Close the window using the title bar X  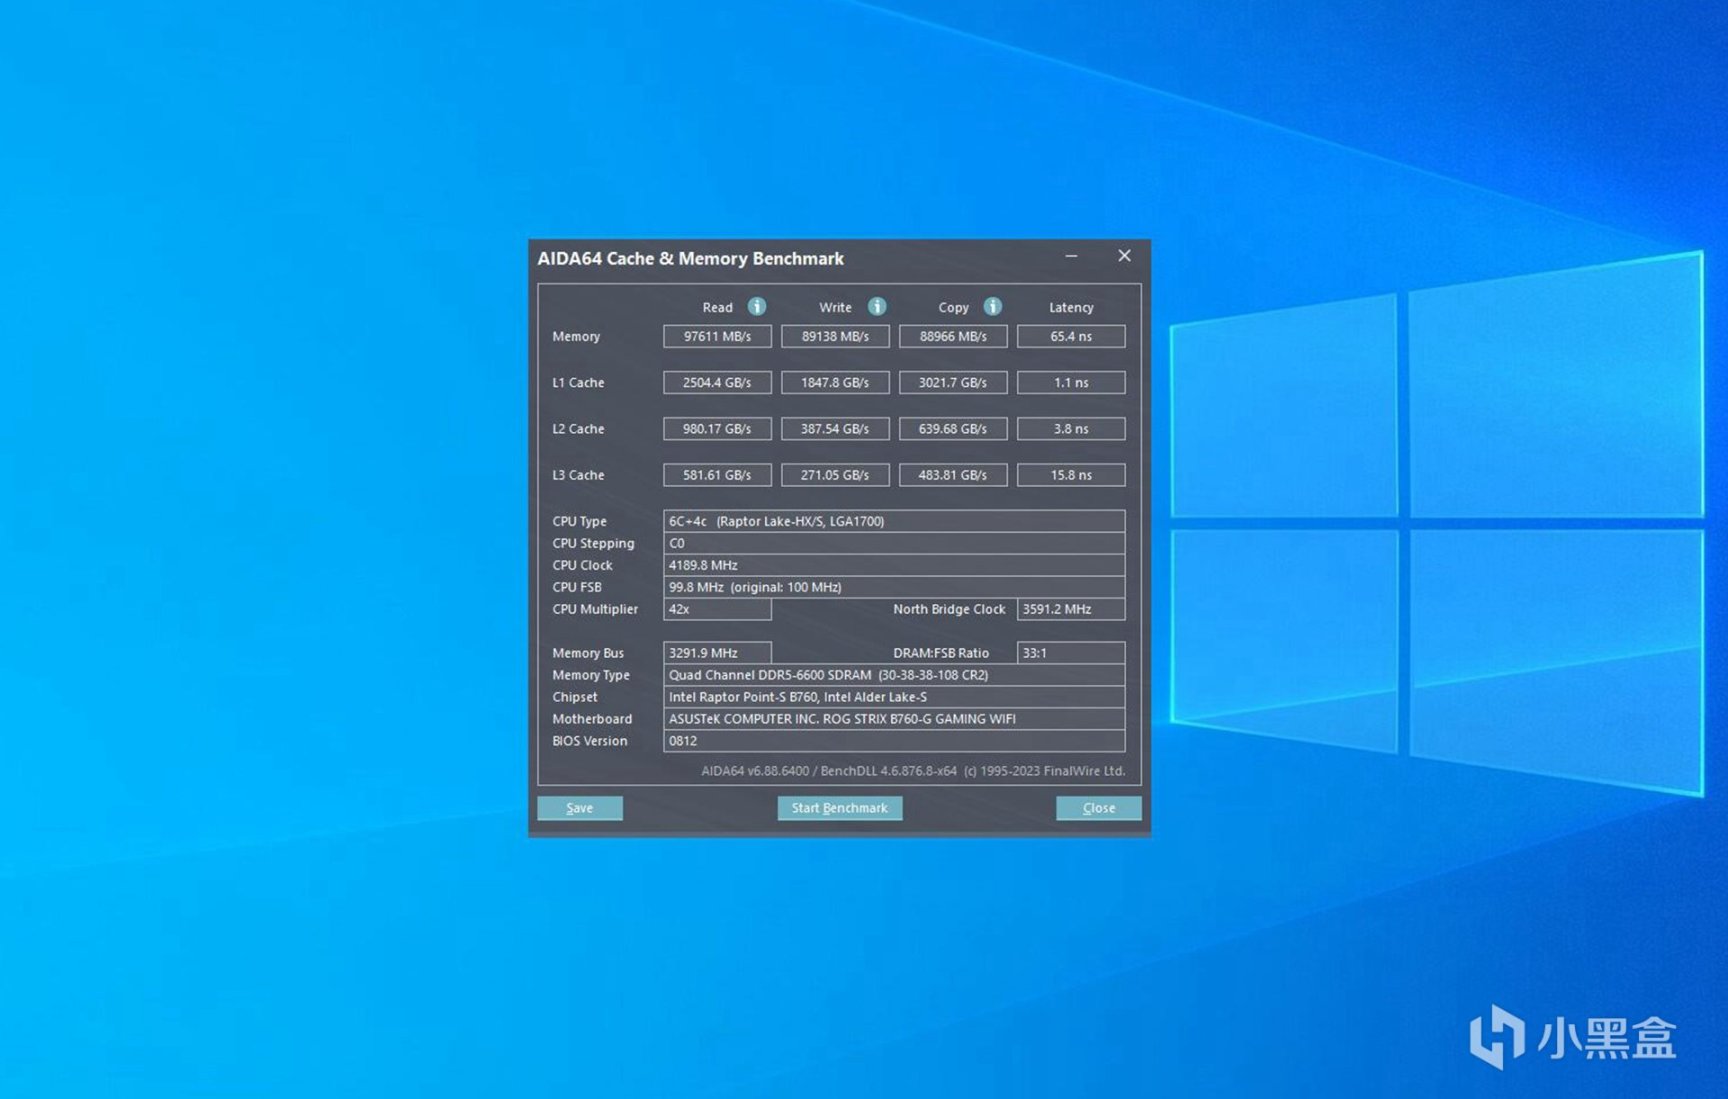click(x=1124, y=256)
